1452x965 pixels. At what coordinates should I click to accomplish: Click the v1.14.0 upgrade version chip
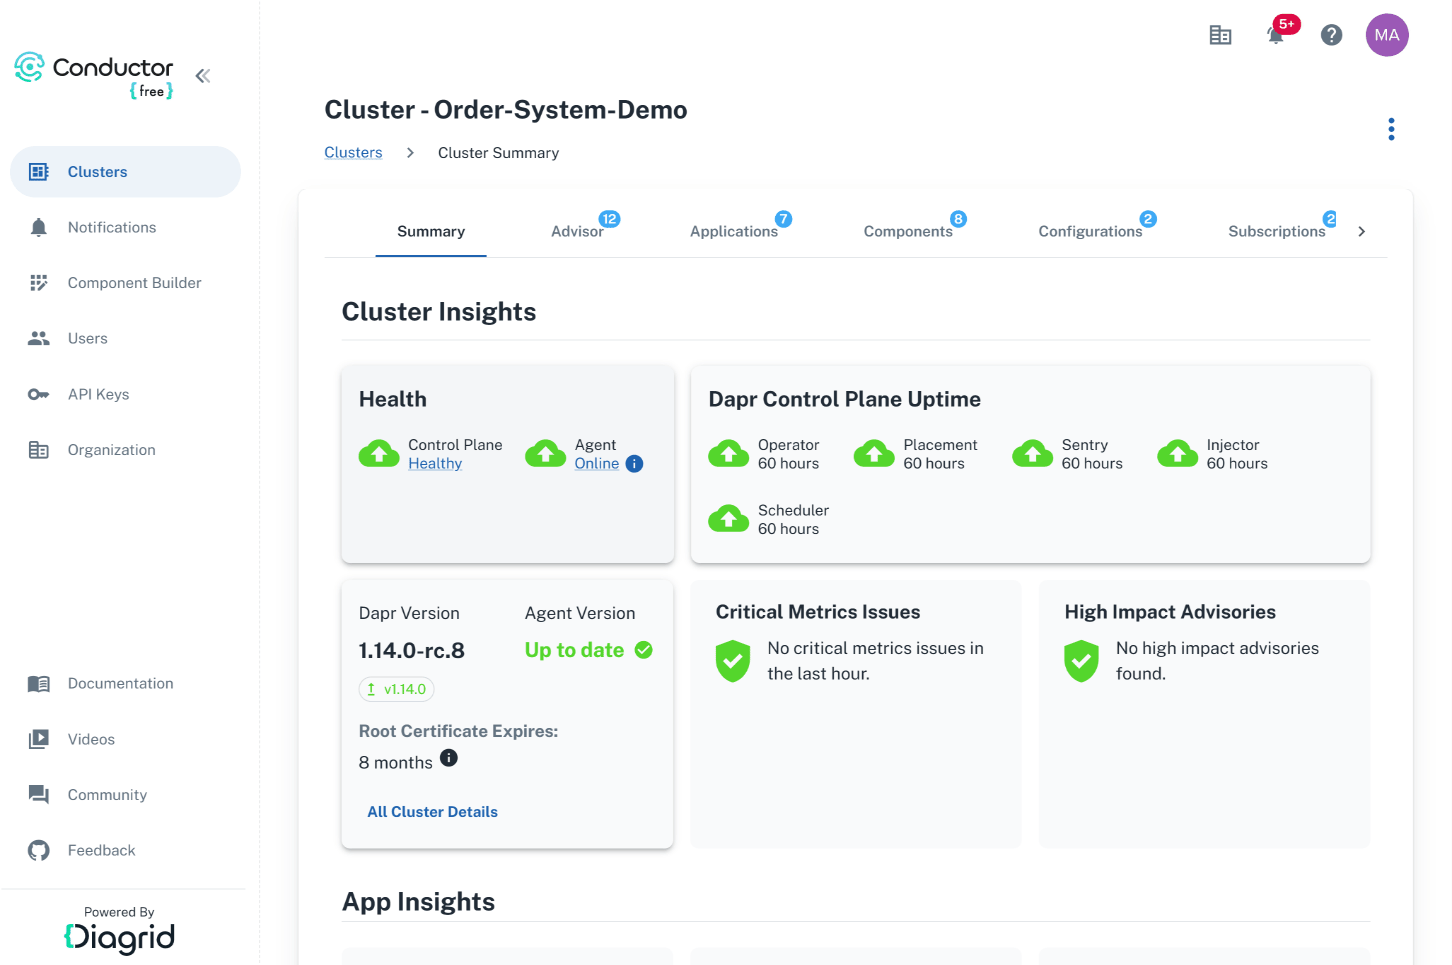(x=397, y=689)
